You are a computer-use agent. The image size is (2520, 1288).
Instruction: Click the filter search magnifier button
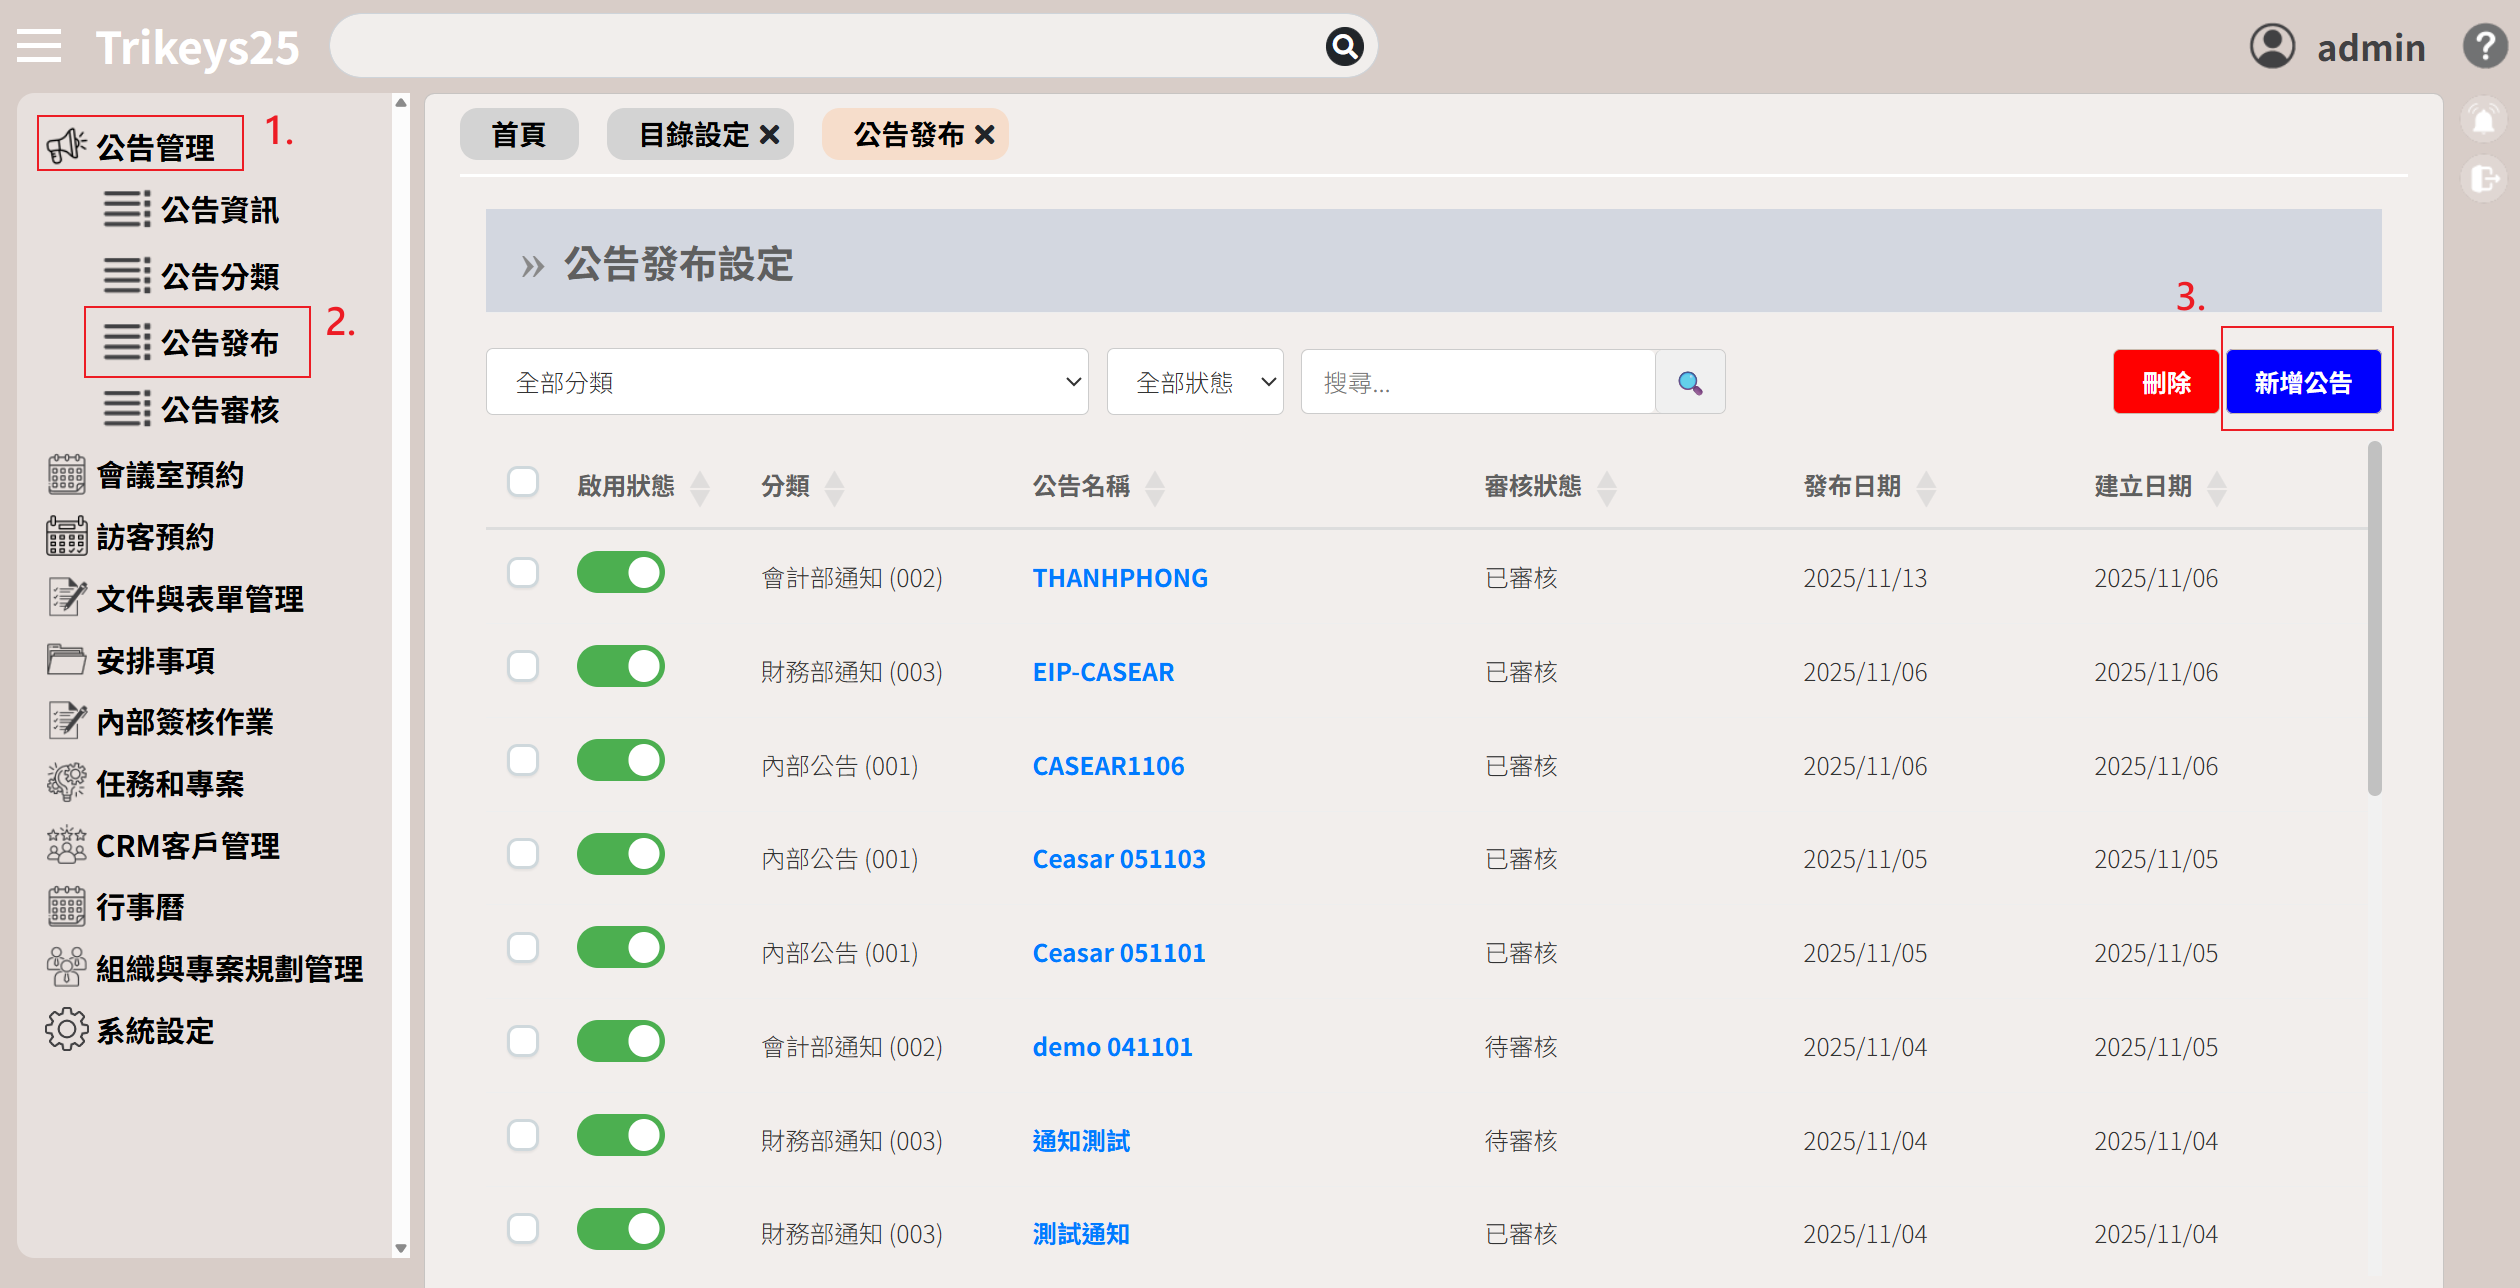1689,382
